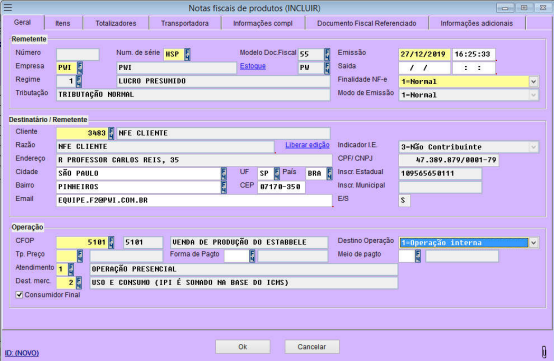
Task: Open the Meio de pagto lookup icon
Action: 418,256
